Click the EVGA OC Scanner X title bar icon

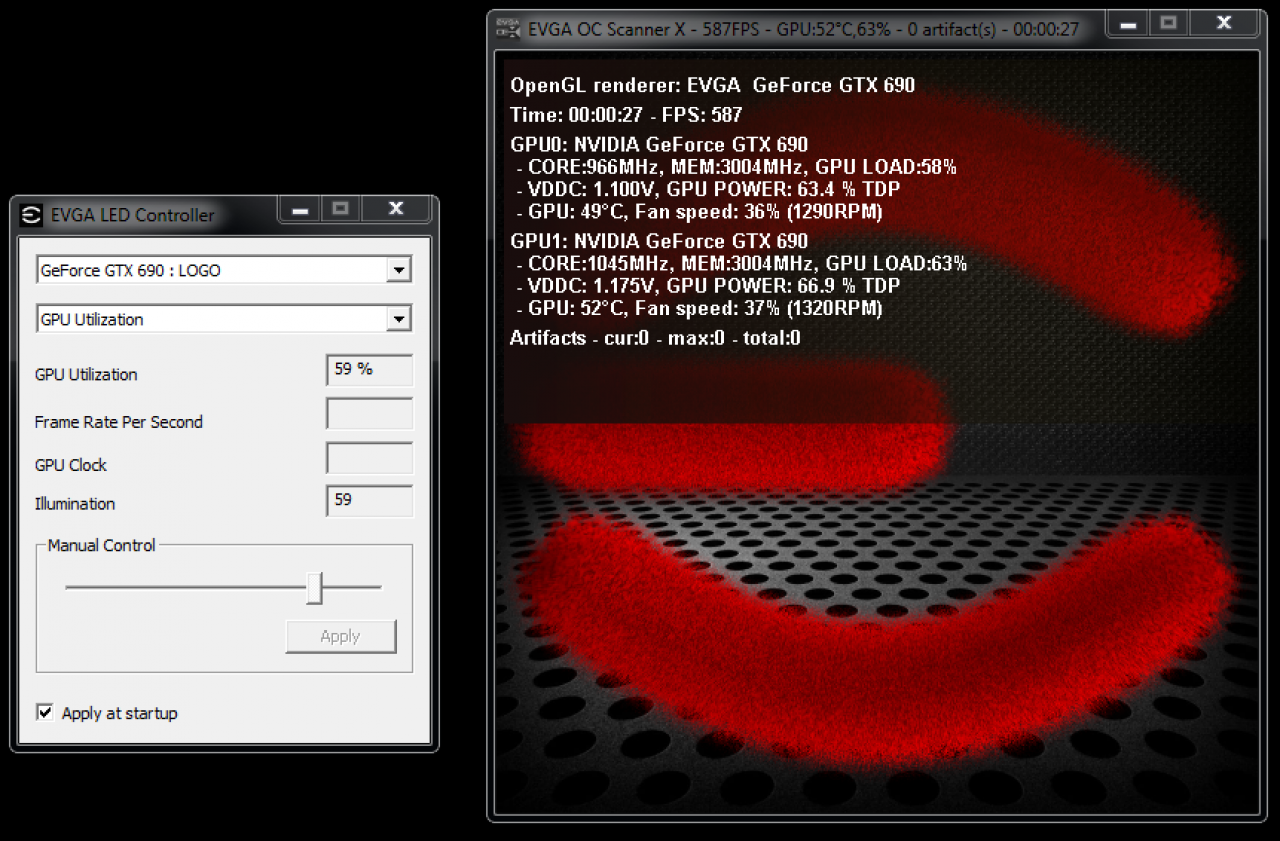[507, 28]
